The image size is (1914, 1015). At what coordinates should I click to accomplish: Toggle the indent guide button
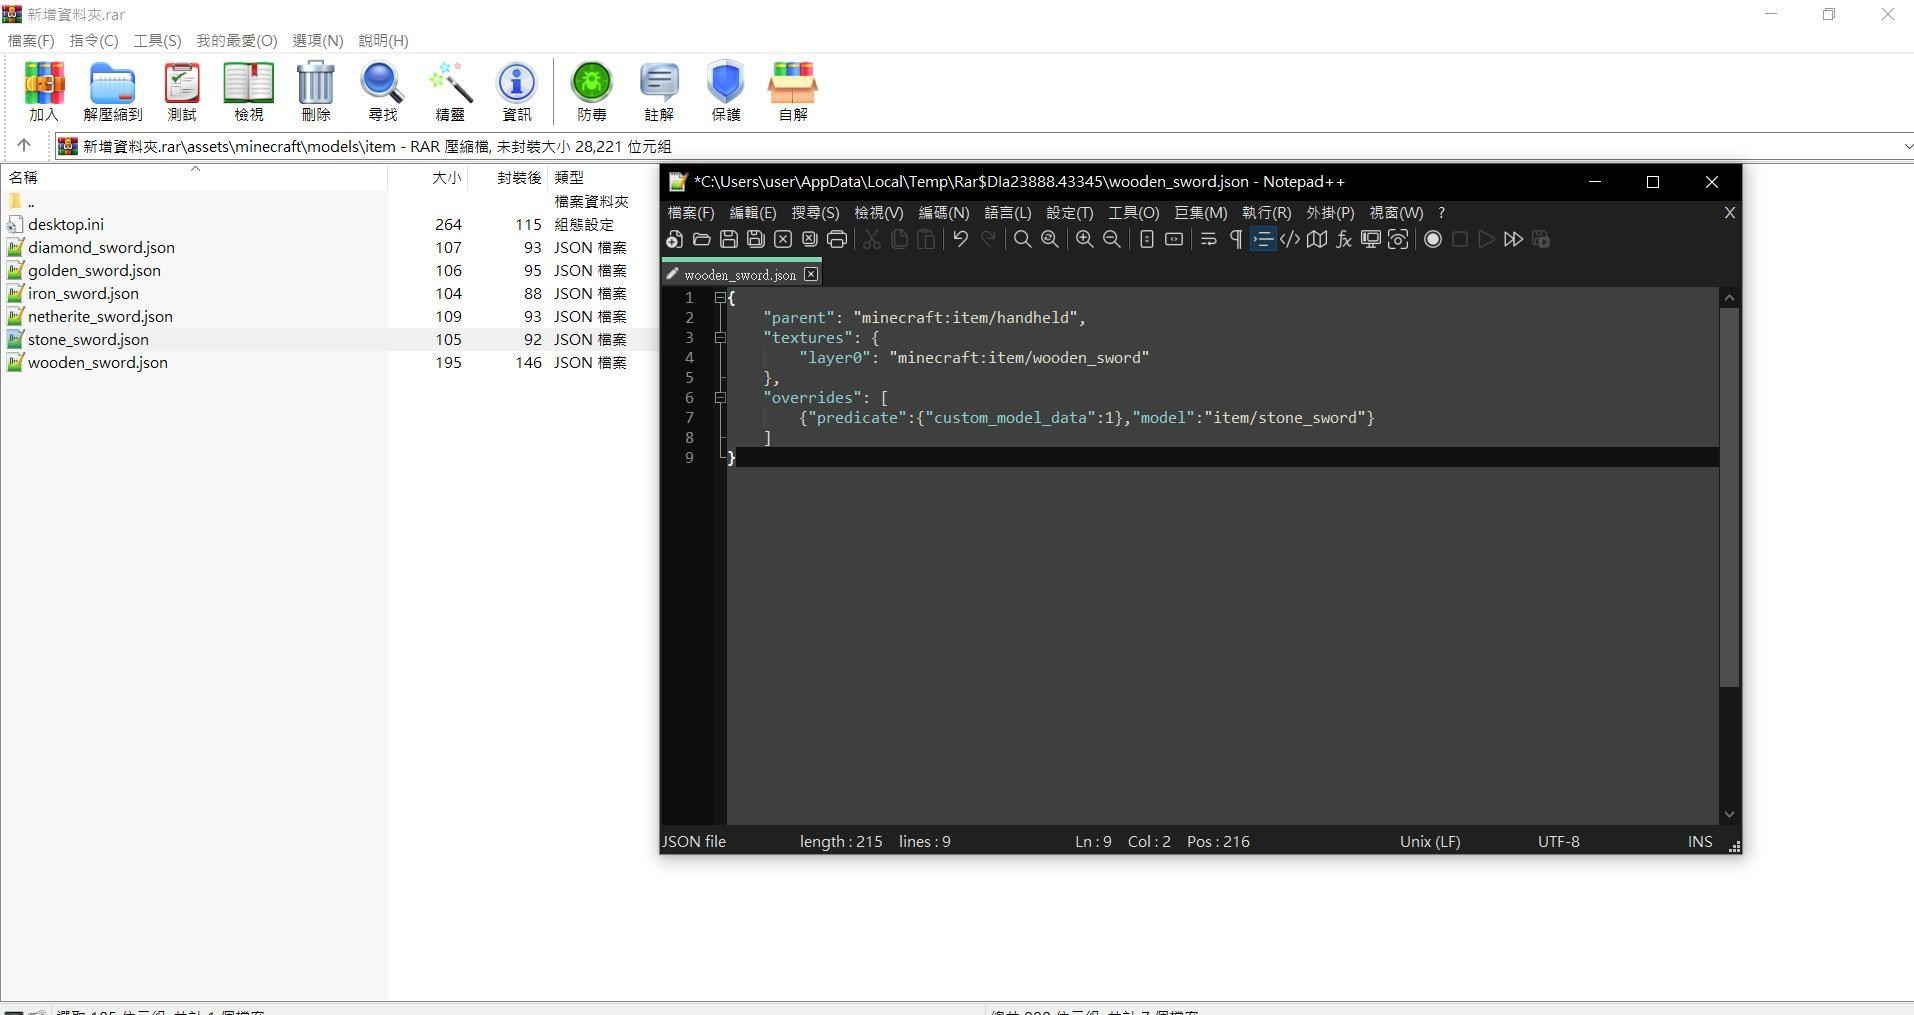click(x=1263, y=239)
